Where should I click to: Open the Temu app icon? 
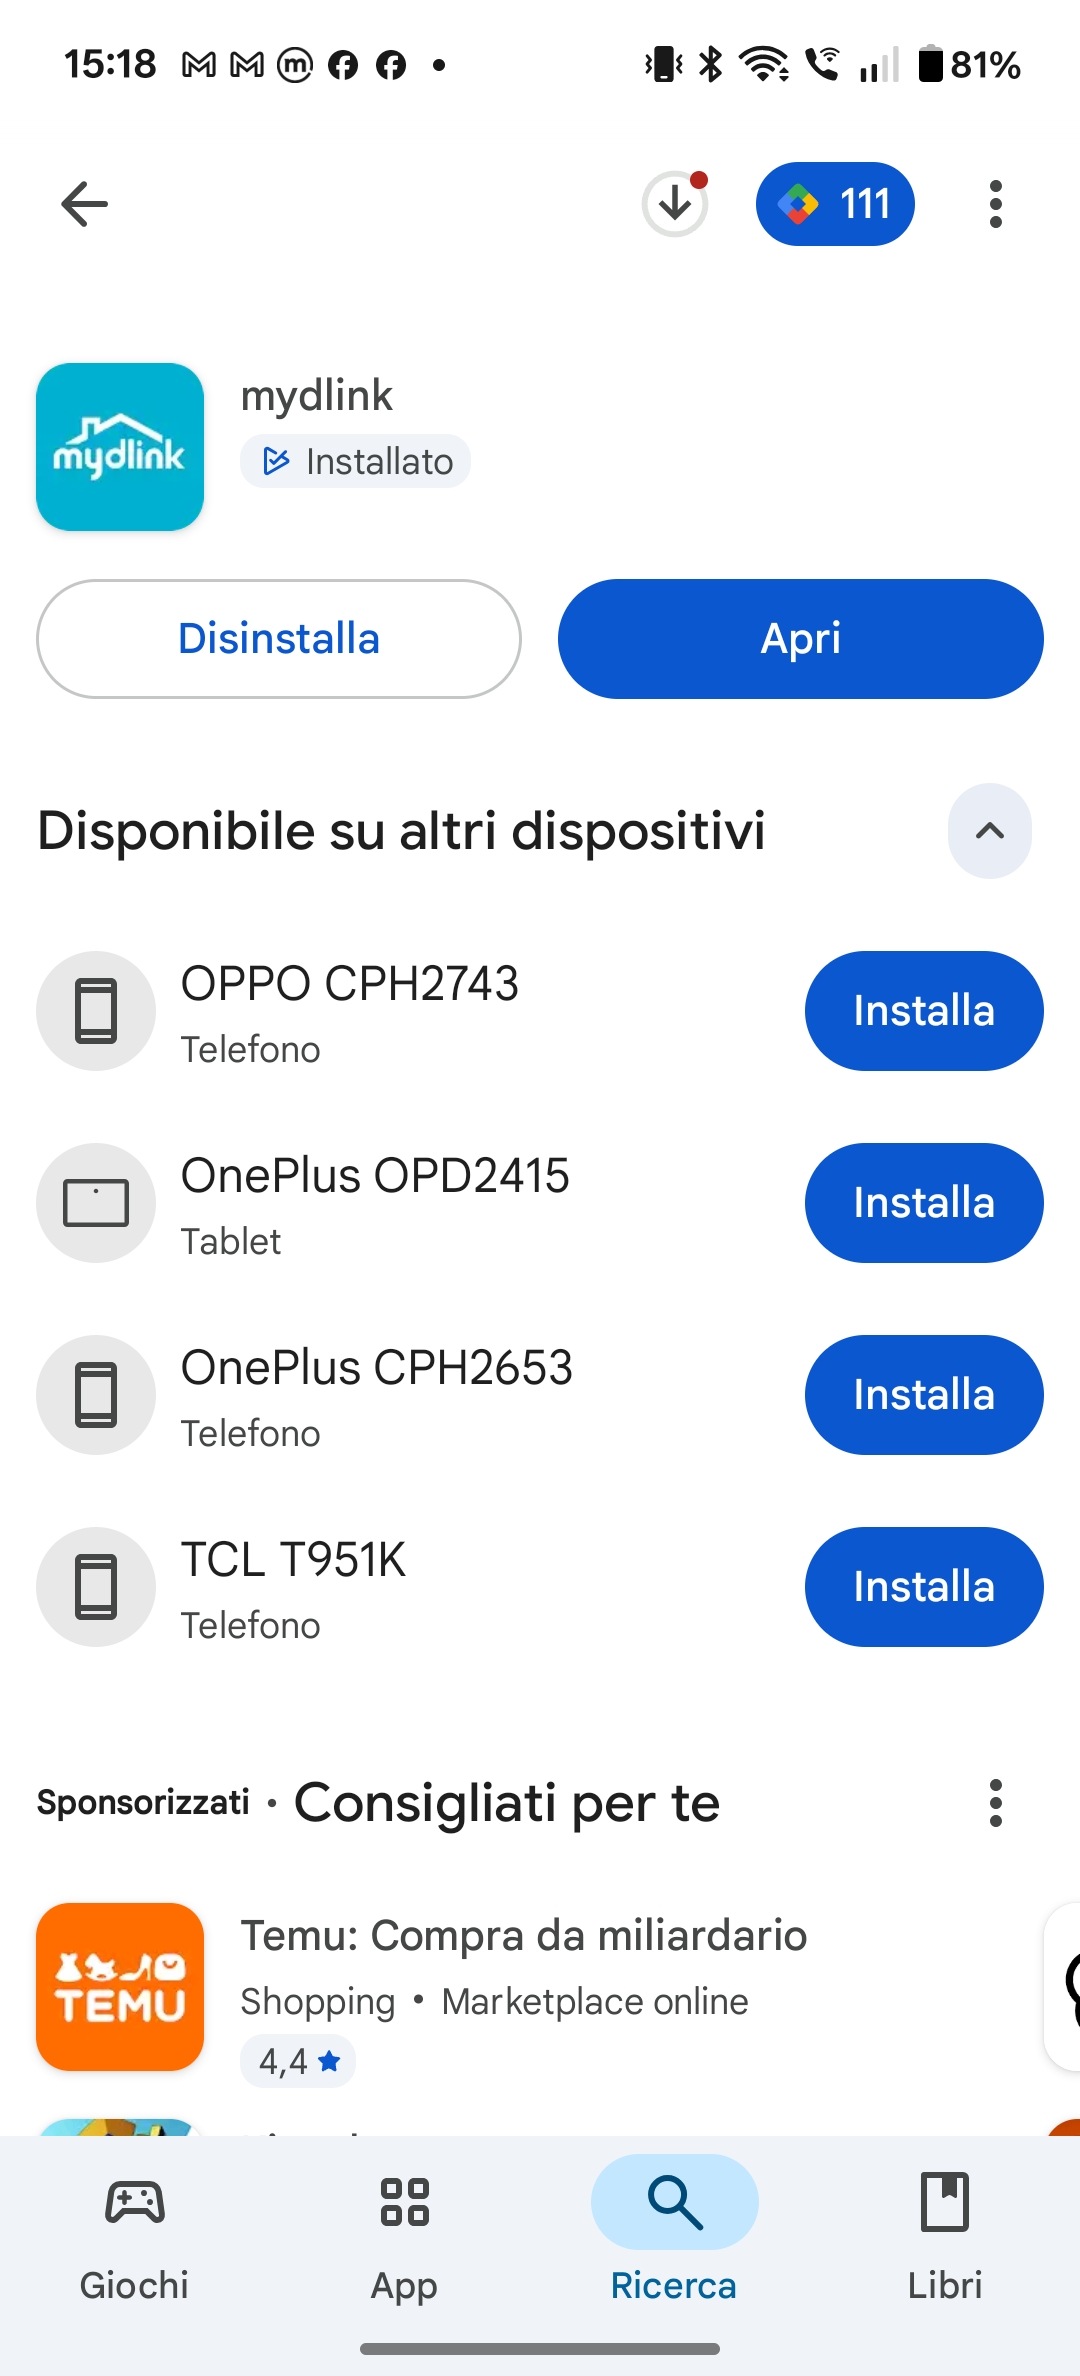click(x=120, y=1987)
